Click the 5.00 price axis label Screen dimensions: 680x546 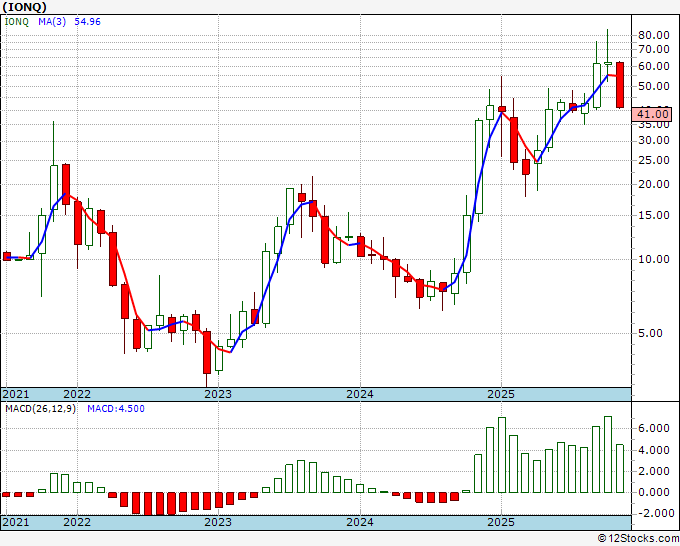[x=651, y=333]
